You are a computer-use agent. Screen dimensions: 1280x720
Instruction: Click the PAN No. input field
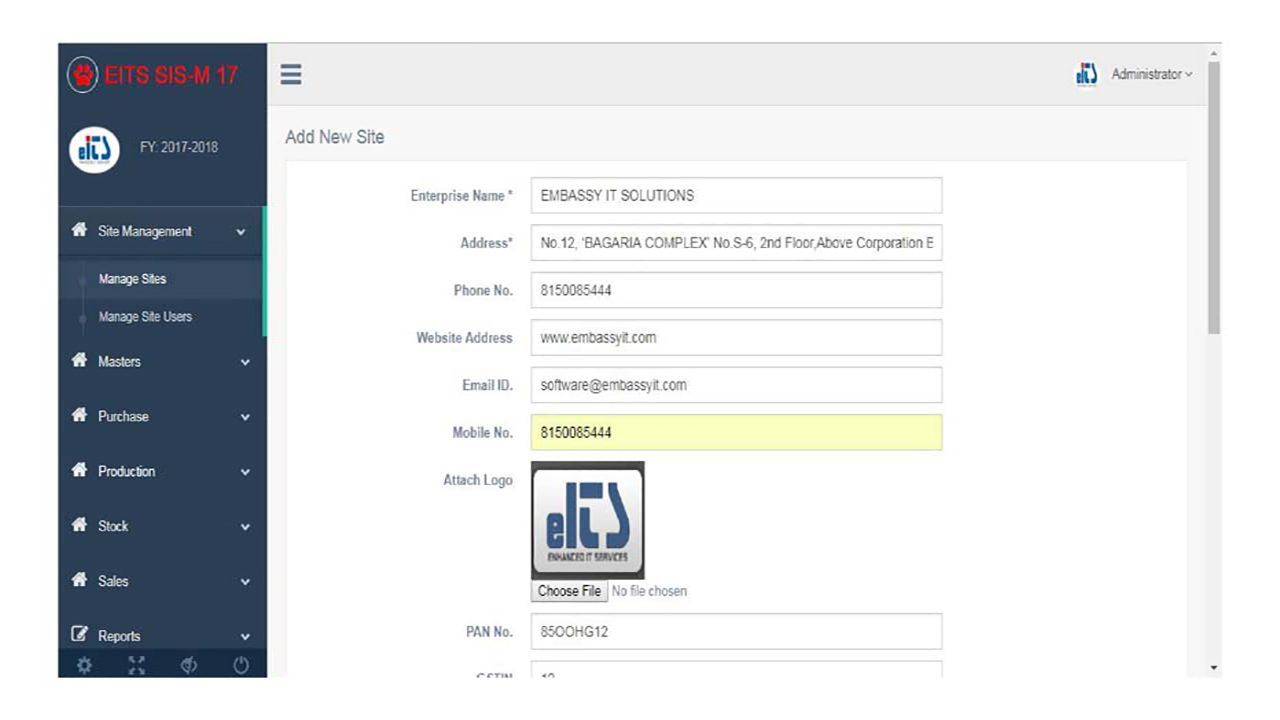pyautogui.click(x=736, y=632)
